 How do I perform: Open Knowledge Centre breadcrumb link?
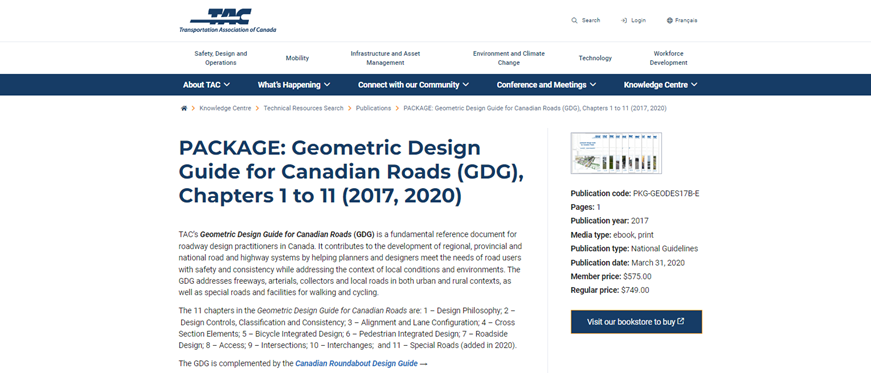pos(225,108)
